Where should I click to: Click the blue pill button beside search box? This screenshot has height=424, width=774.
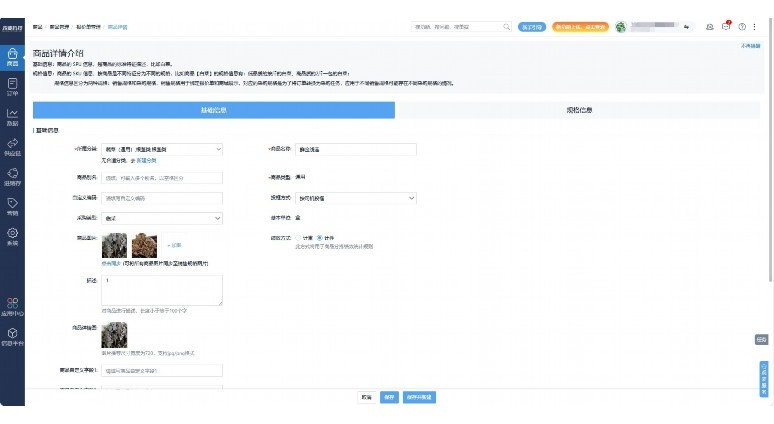point(532,27)
